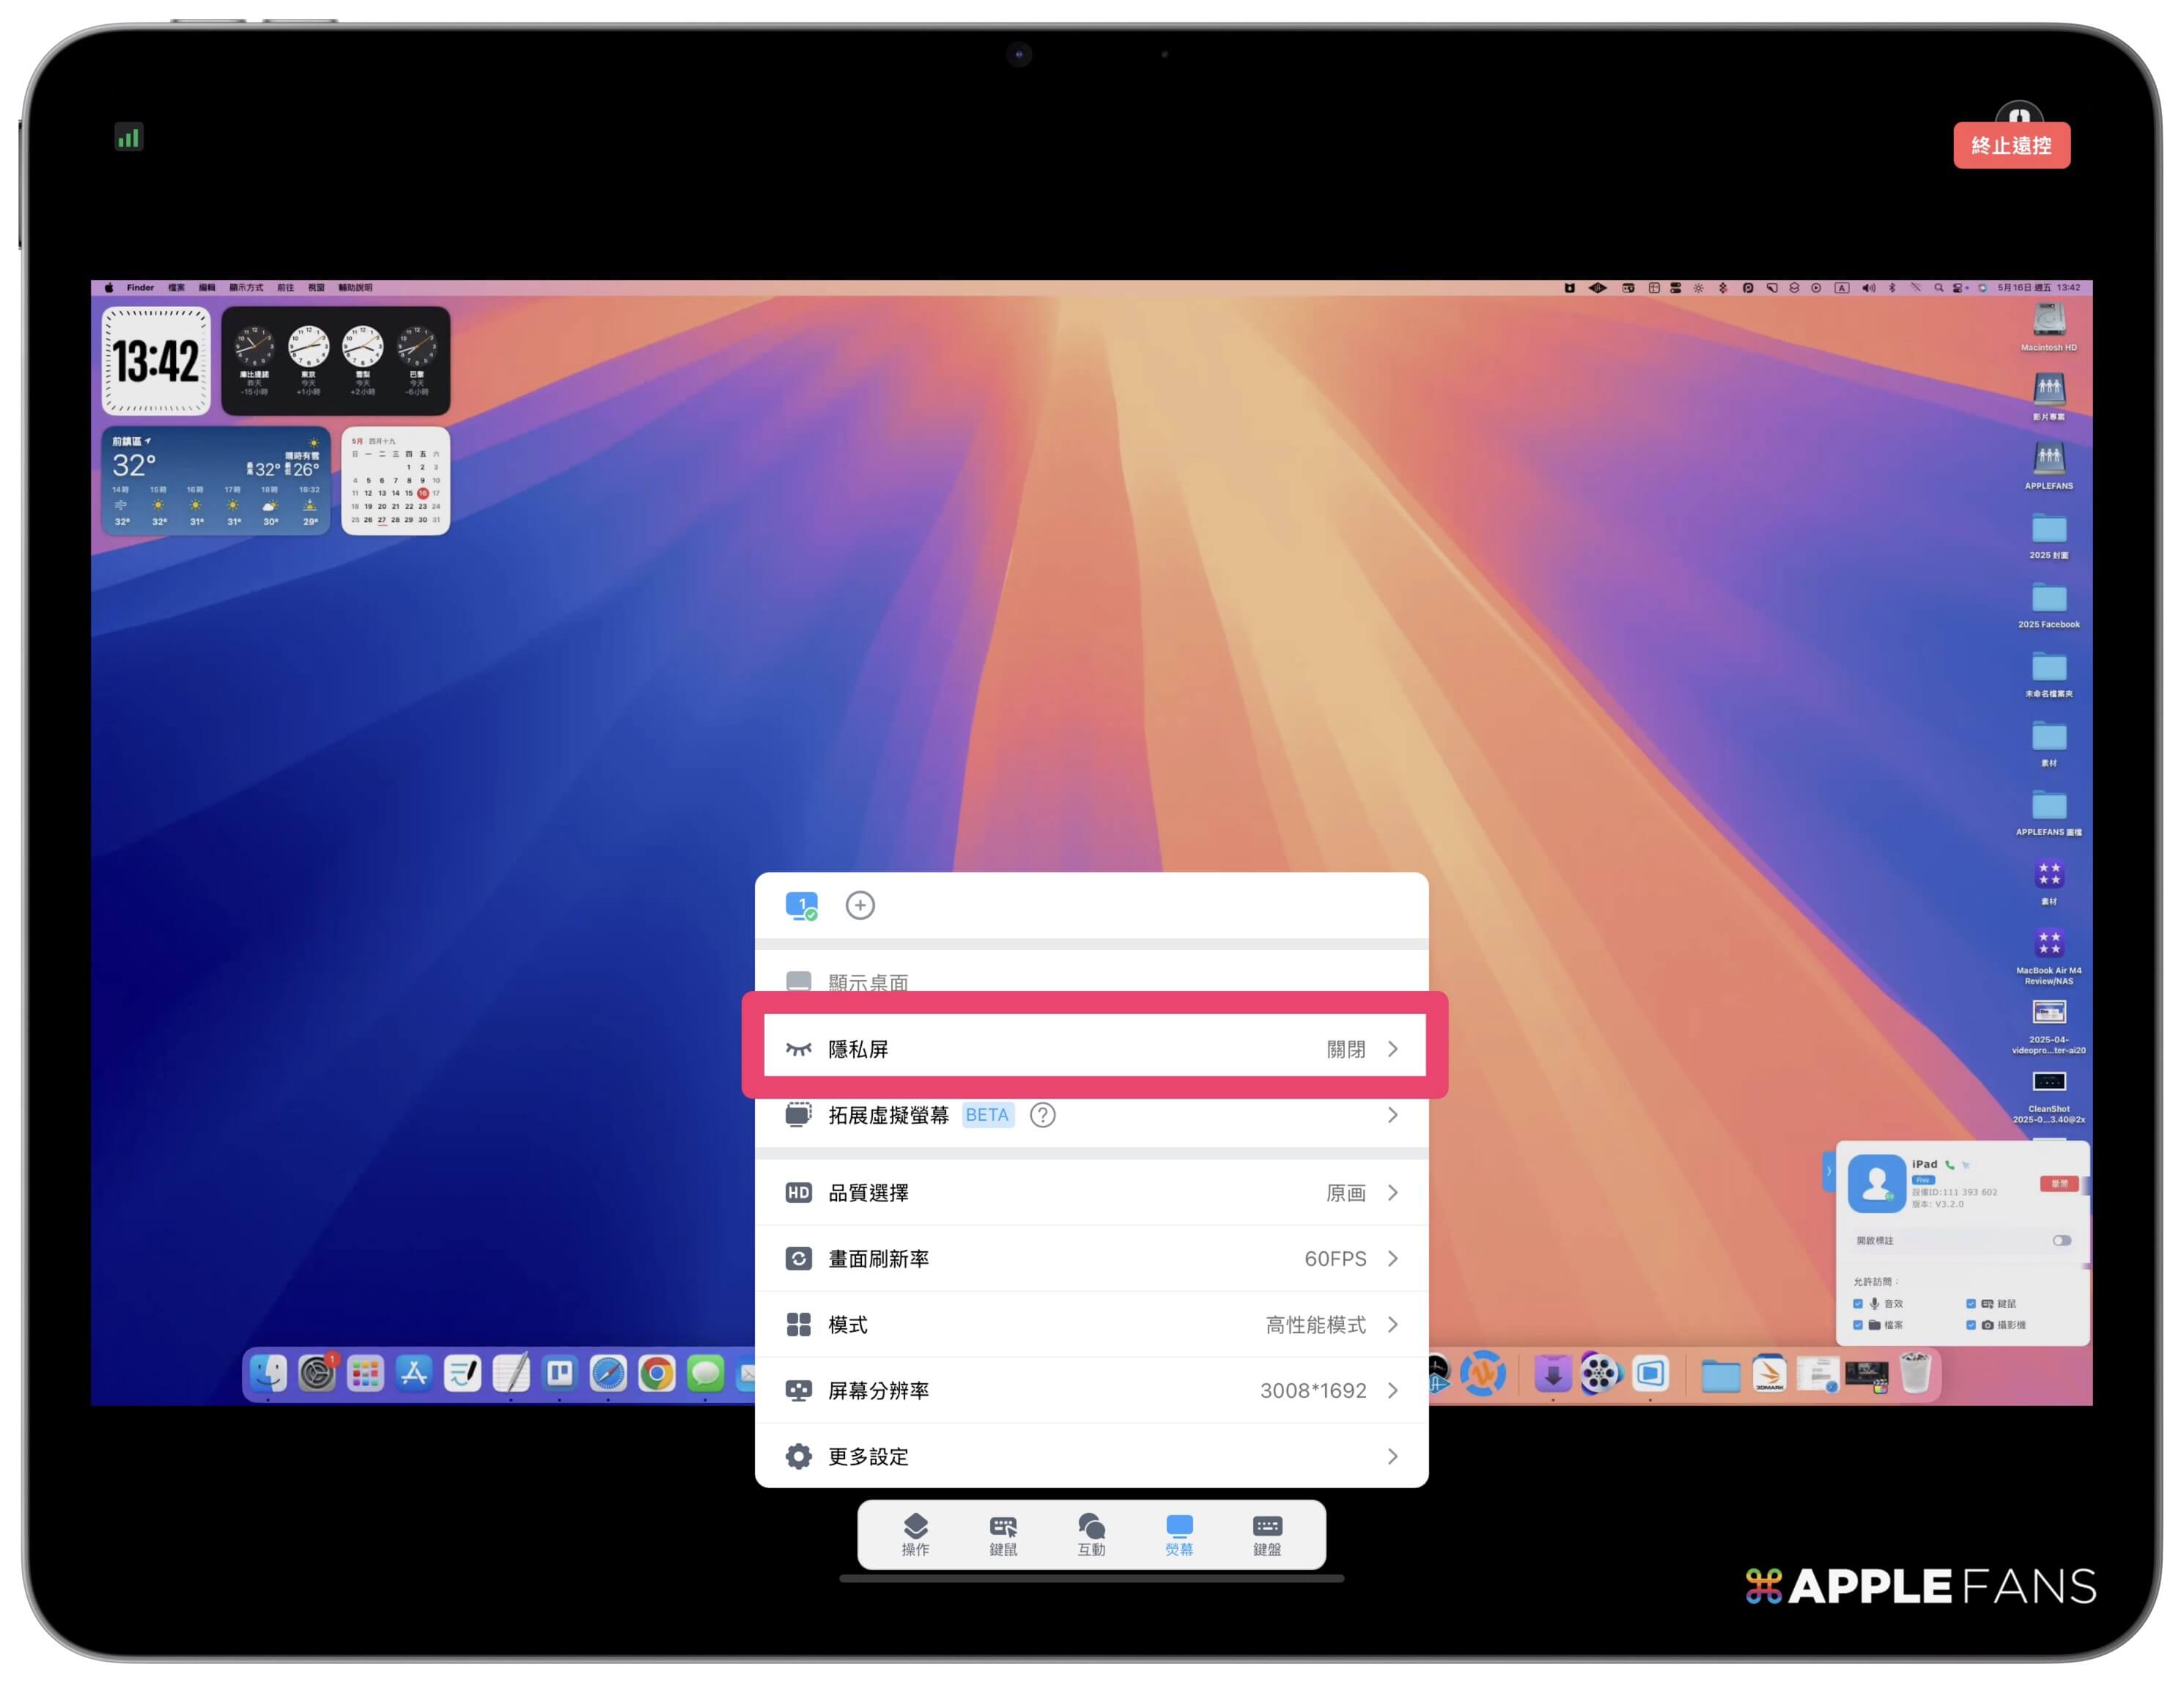Viewport: 2184px width, 1686px height.
Task: Toggle the 開啟標註 switch
Action: (2061, 1240)
